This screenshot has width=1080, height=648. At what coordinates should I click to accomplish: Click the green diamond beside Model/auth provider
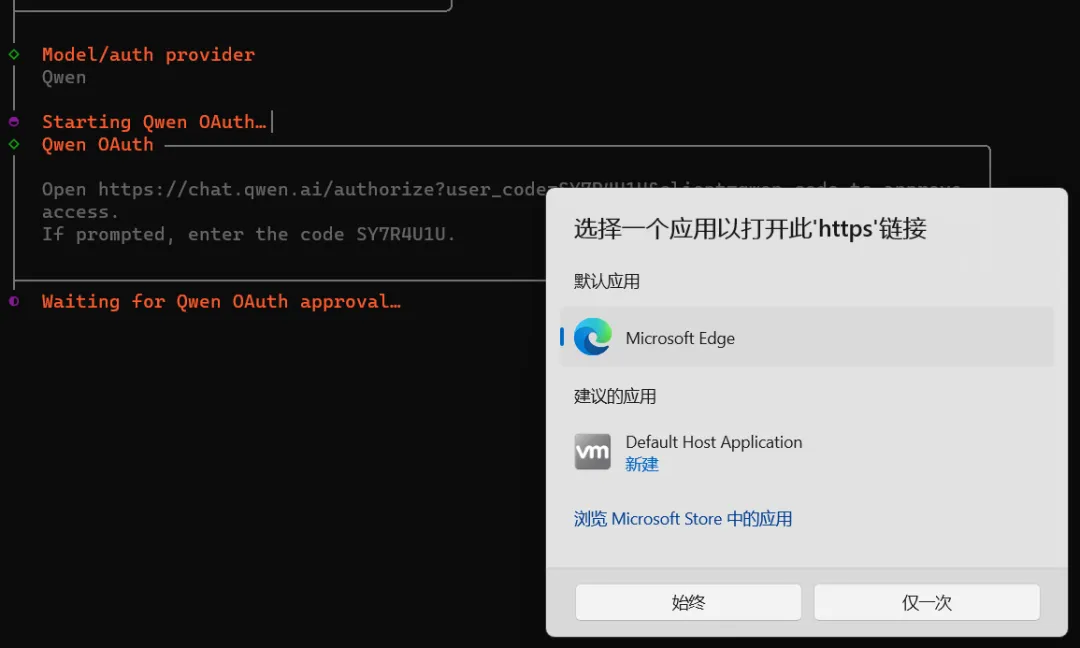14,54
